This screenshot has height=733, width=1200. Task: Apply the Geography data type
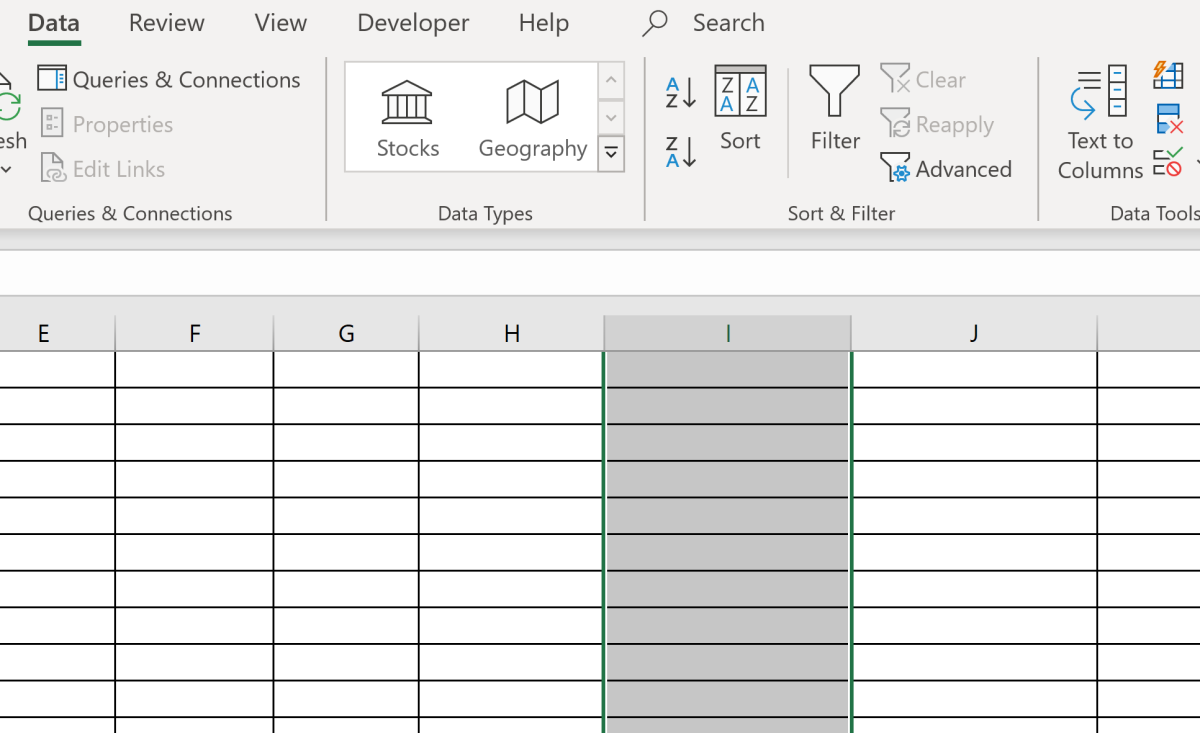tap(532, 113)
